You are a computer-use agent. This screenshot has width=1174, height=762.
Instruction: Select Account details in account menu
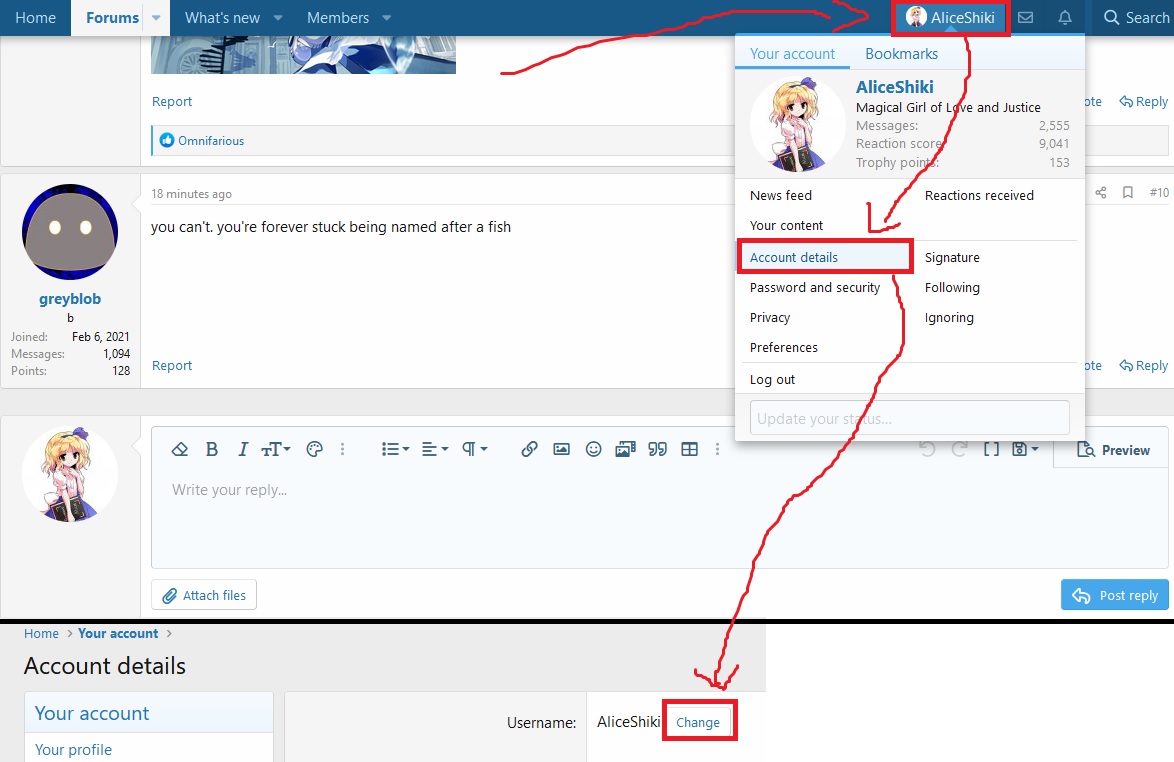point(794,257)
